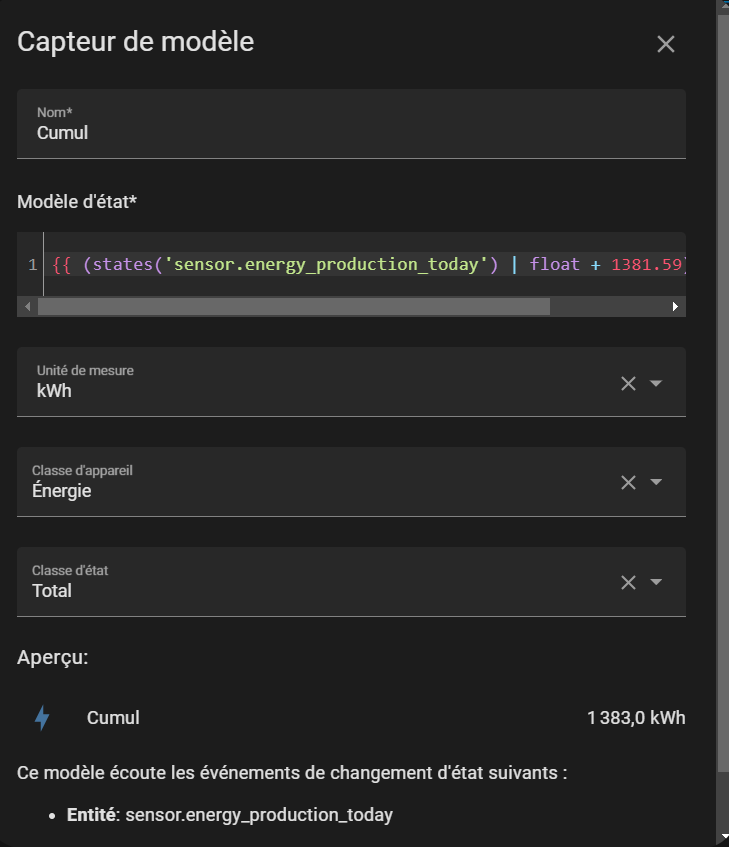Viewport: 729px width, 847px height.
Task: Click the code editor's horizontal scrollbar thumb
Action: [x=293, y=307]
